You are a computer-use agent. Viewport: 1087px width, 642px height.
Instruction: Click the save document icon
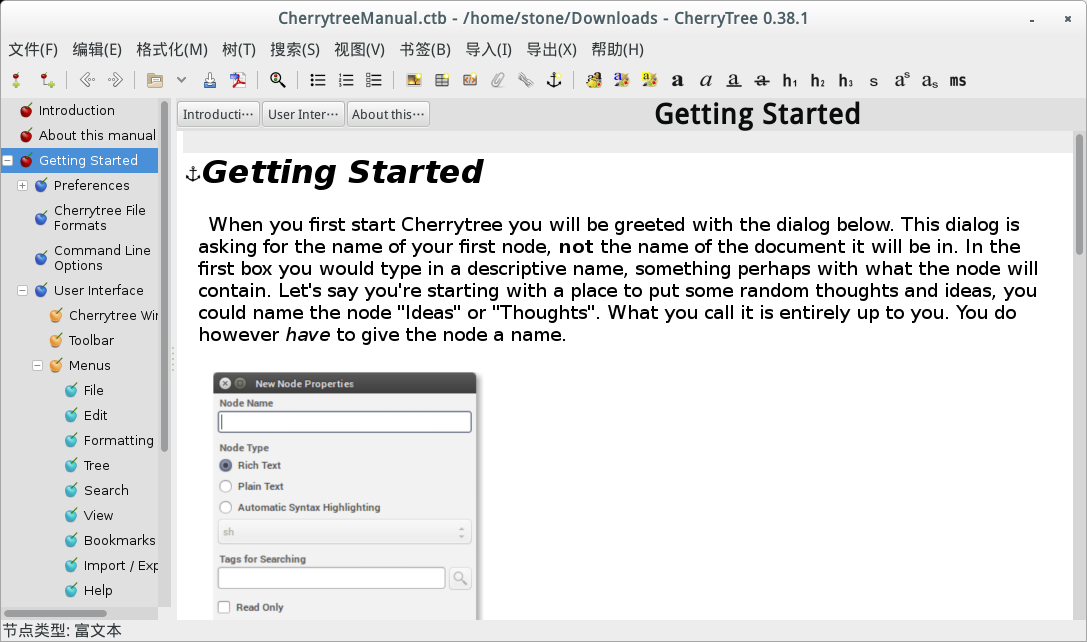click(210, 80)
